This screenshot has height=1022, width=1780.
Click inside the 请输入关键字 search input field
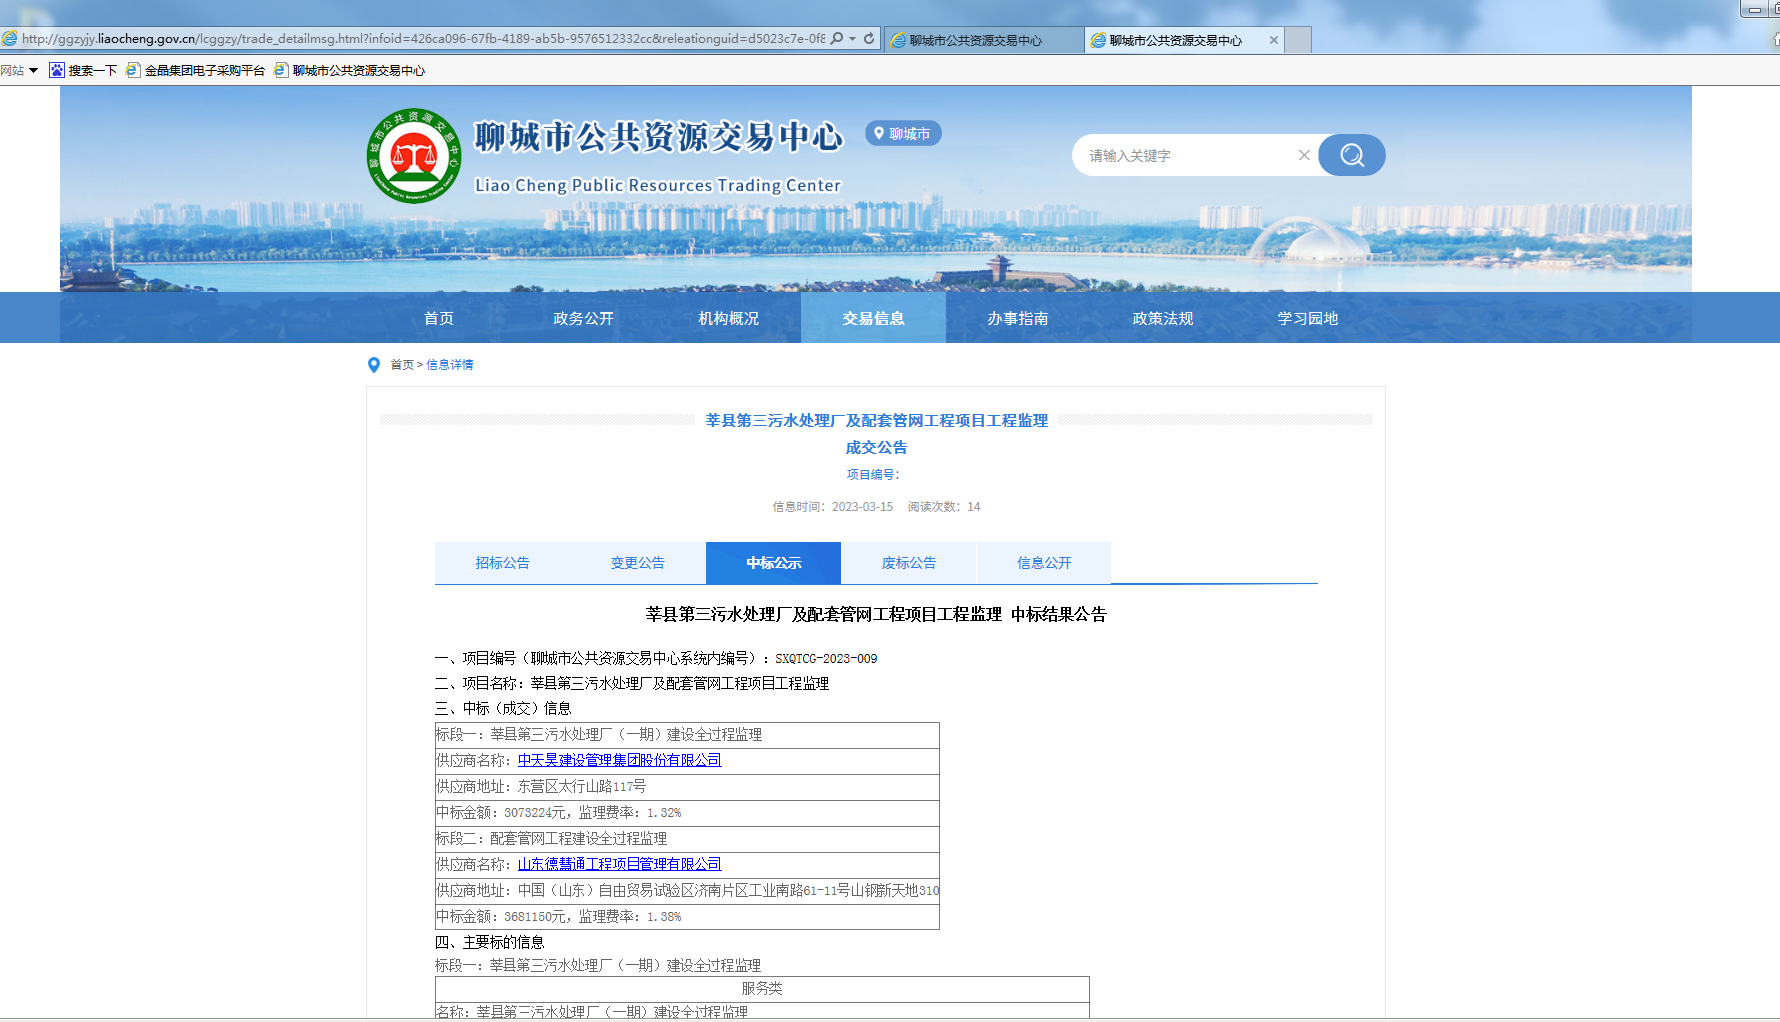1180,155
